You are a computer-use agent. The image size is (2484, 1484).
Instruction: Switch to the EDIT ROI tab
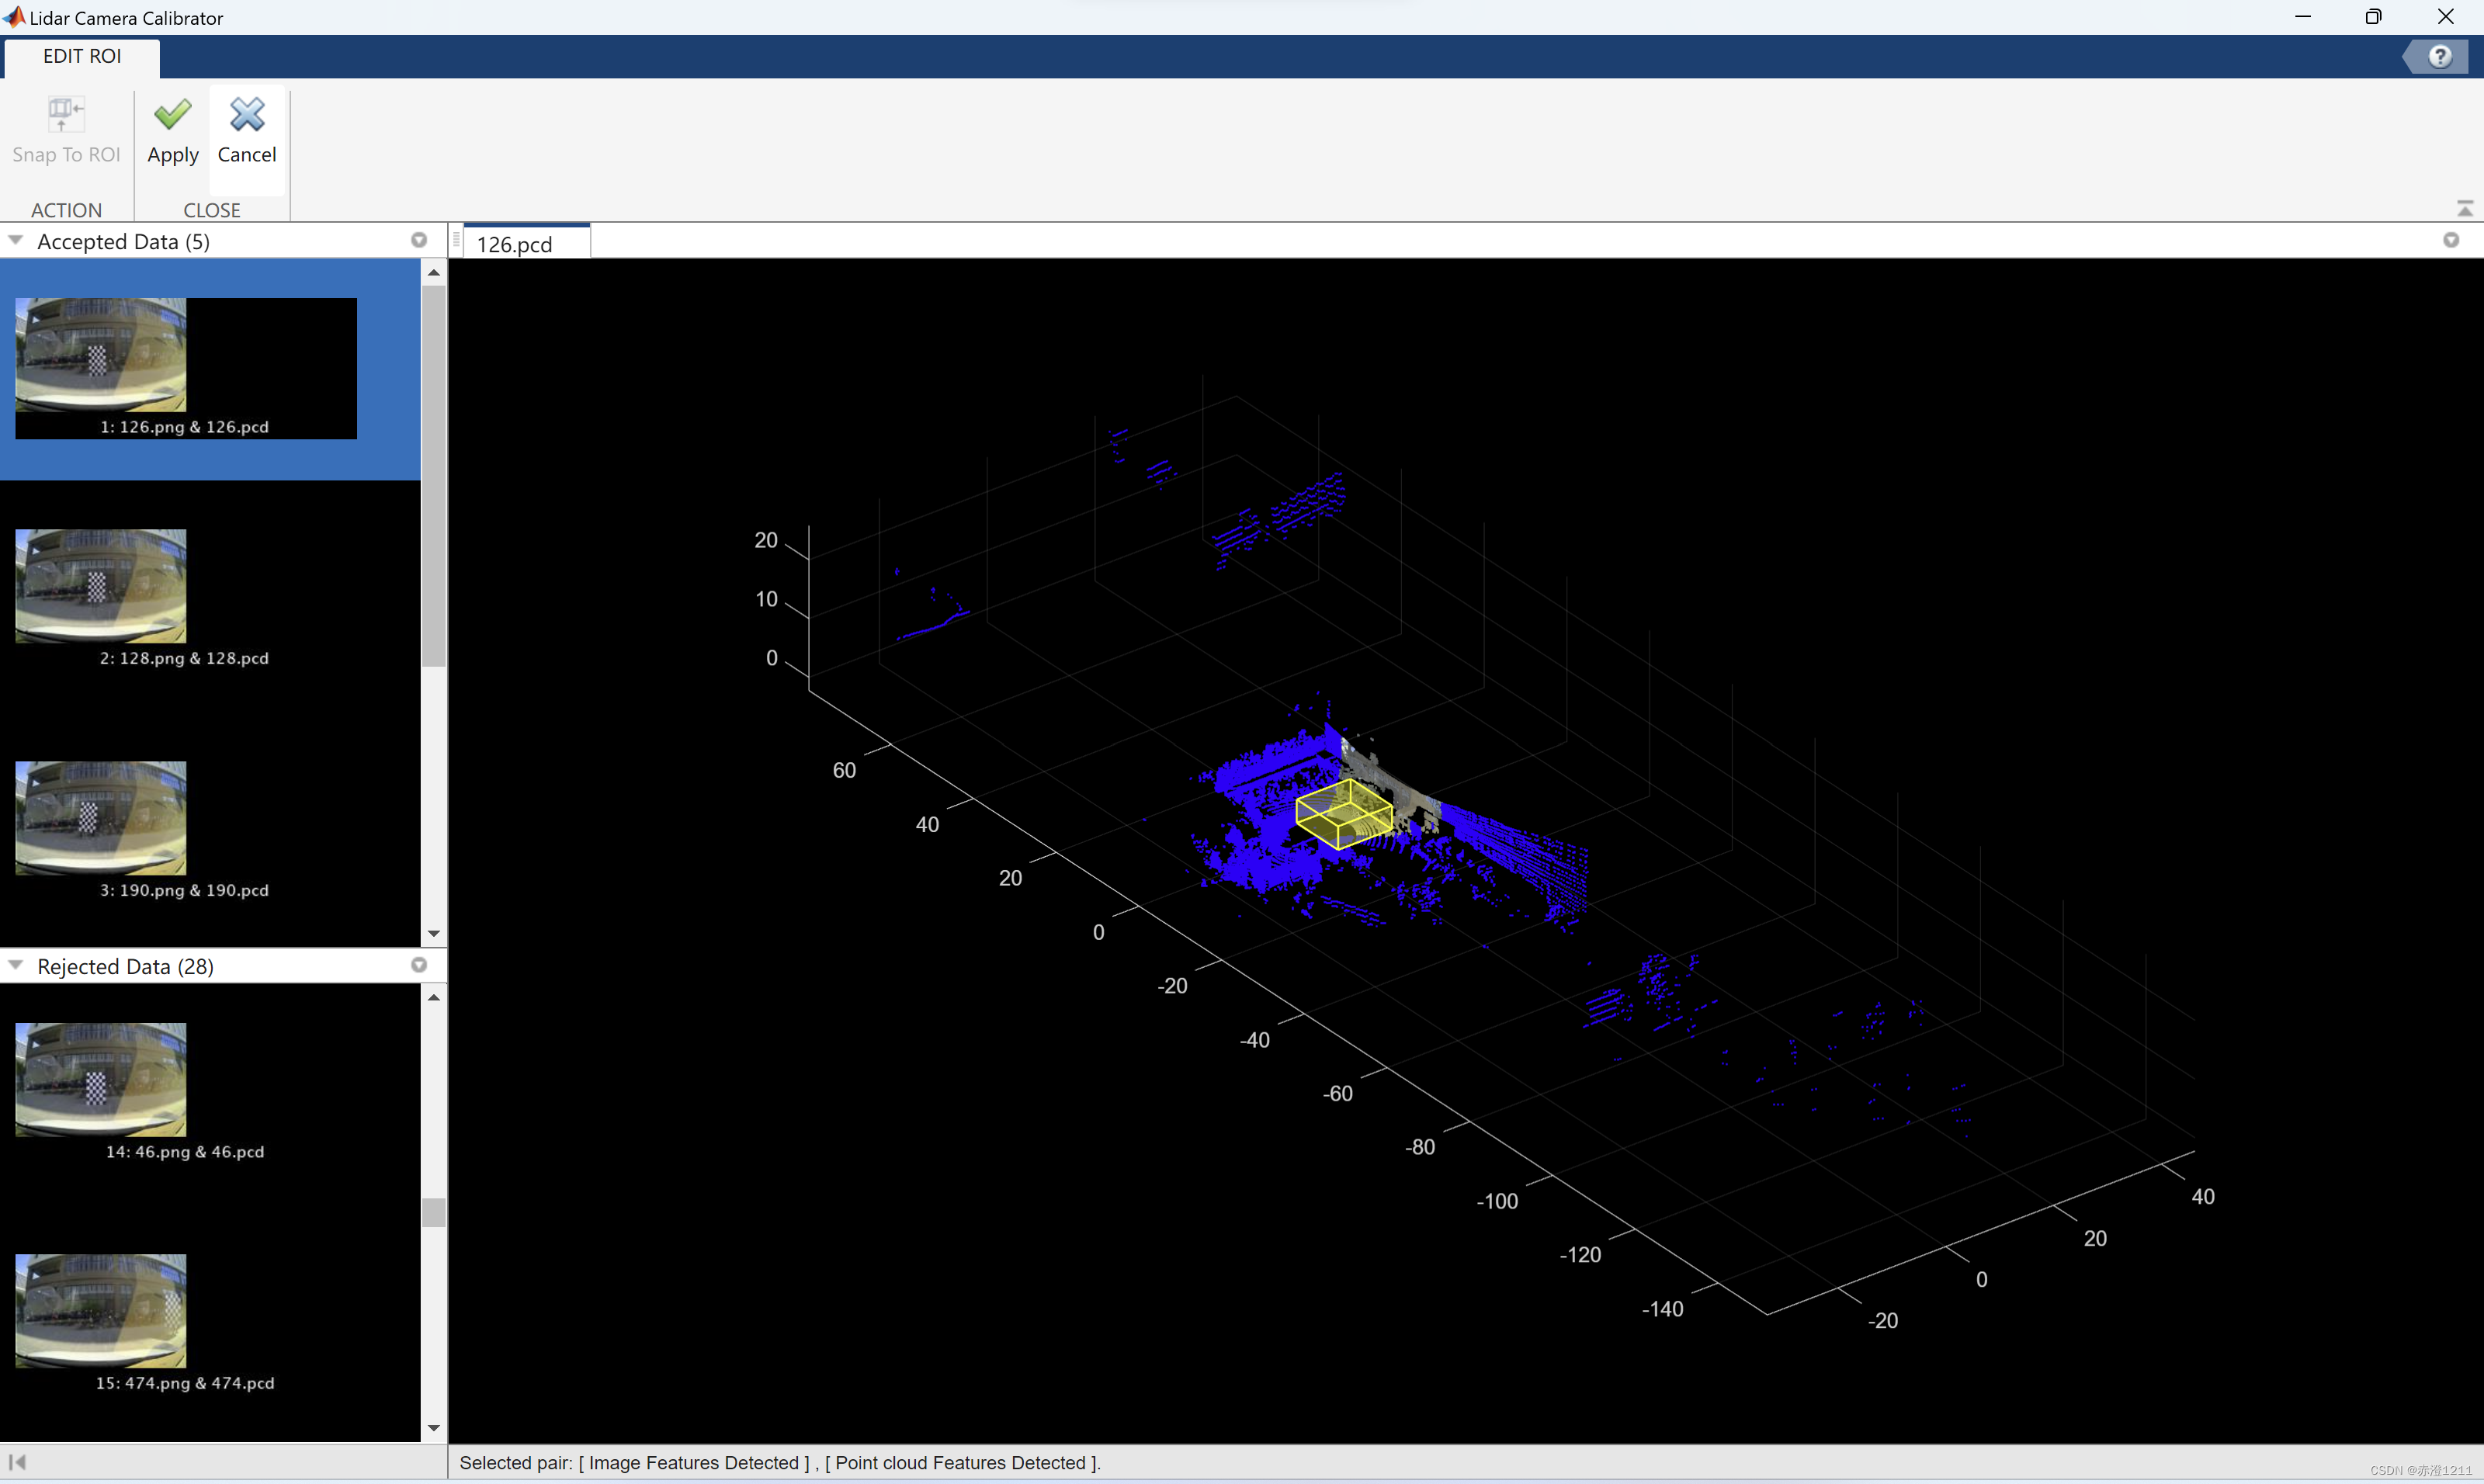click(81, 56)
